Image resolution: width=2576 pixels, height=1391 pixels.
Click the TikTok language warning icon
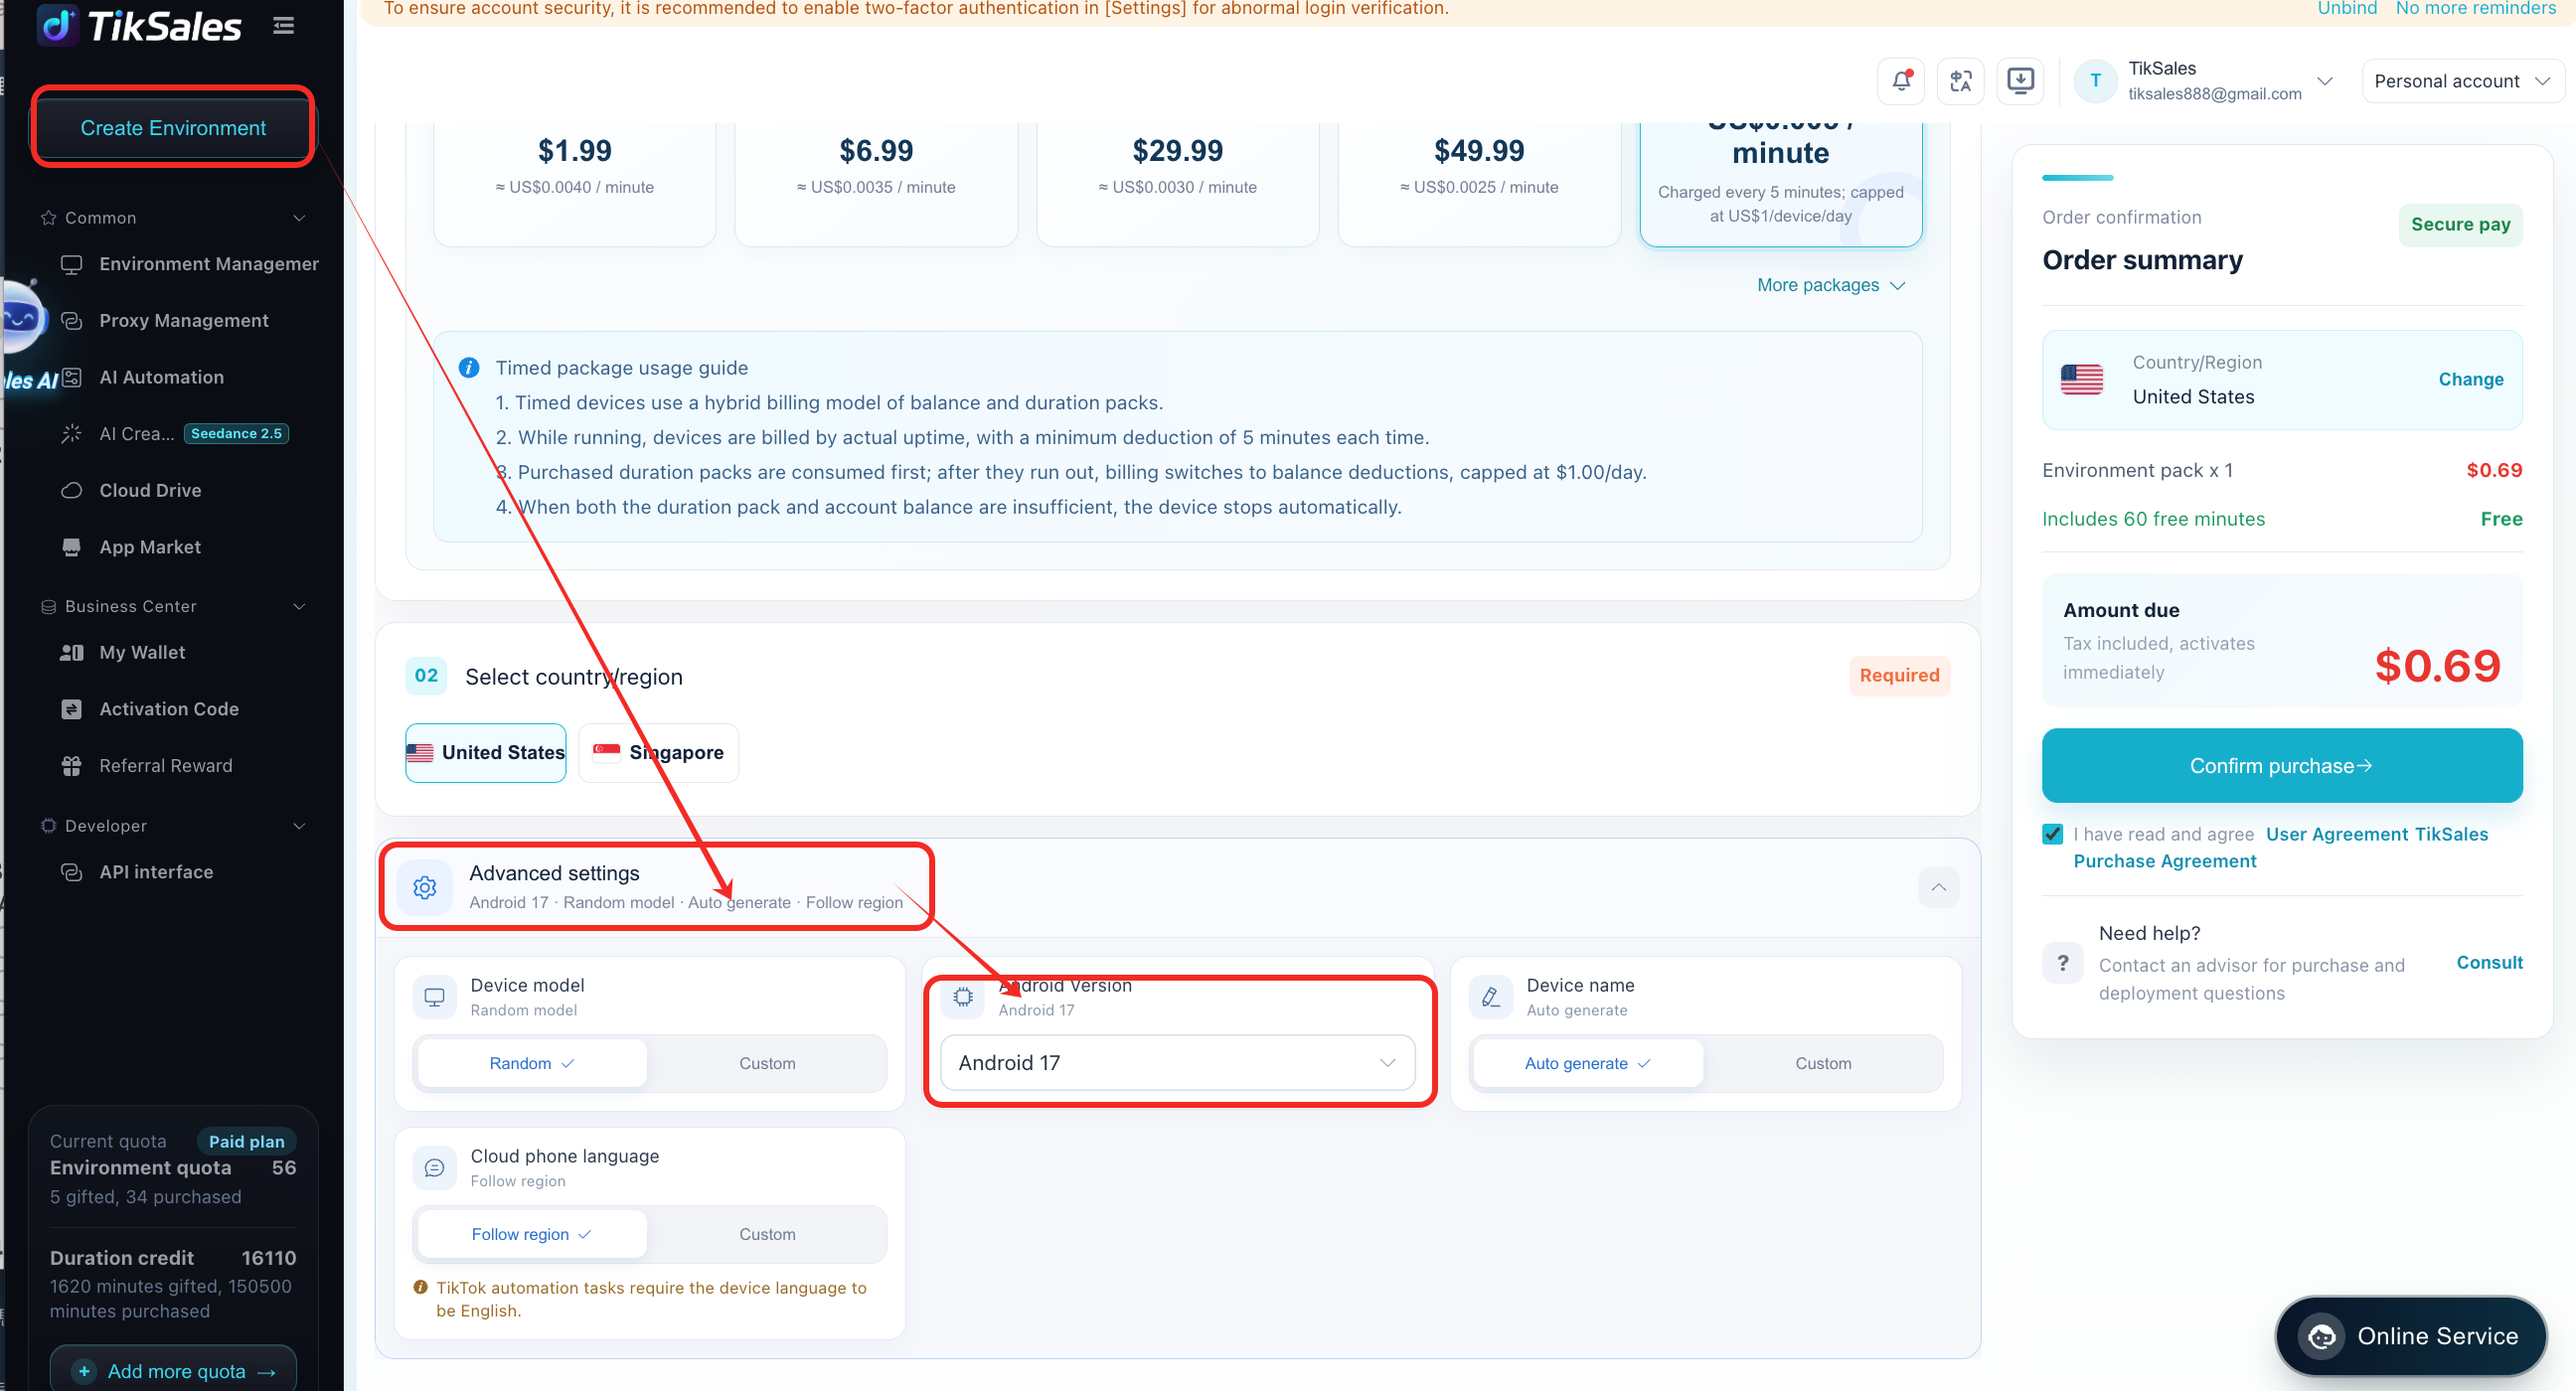point(421,1287)
